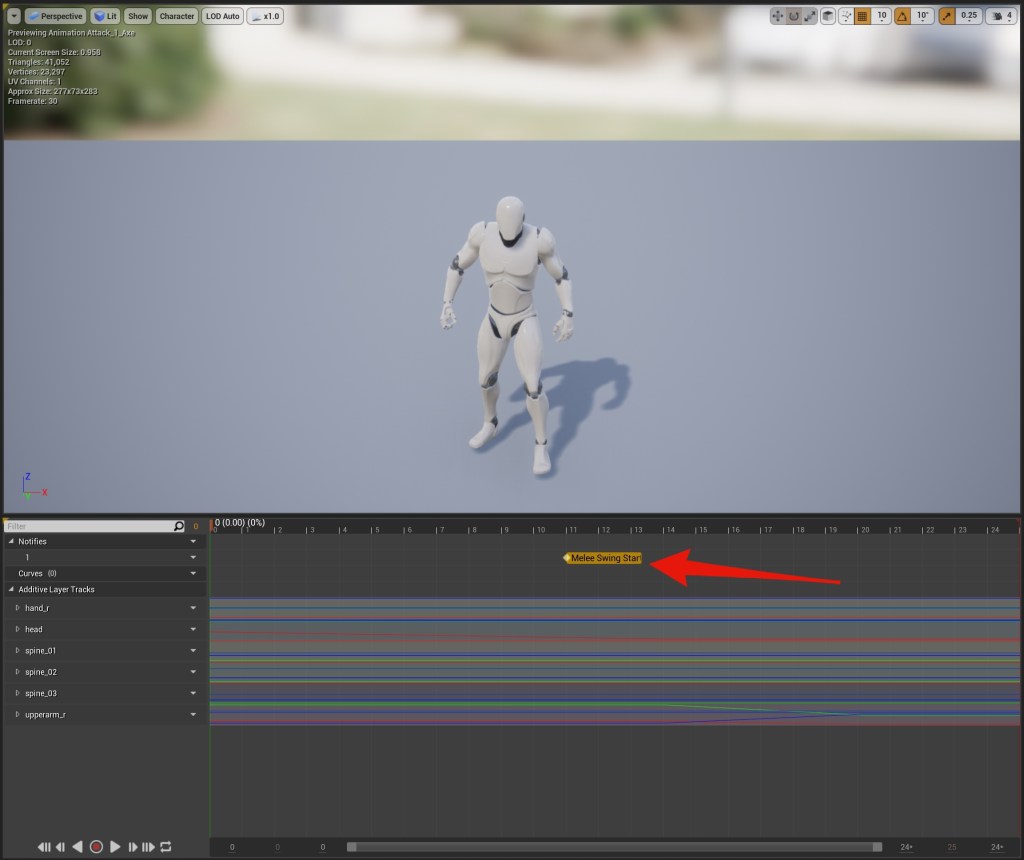The image size is (1024, 860).
Task: Click the Show button in viewport toolbar
Action: (x=138, y=16)
